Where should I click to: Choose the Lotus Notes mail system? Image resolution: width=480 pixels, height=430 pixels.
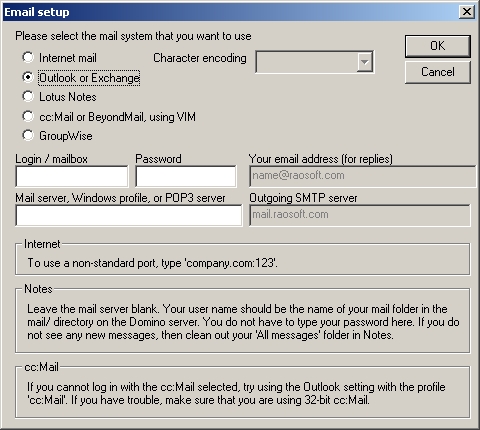(28, 97)
